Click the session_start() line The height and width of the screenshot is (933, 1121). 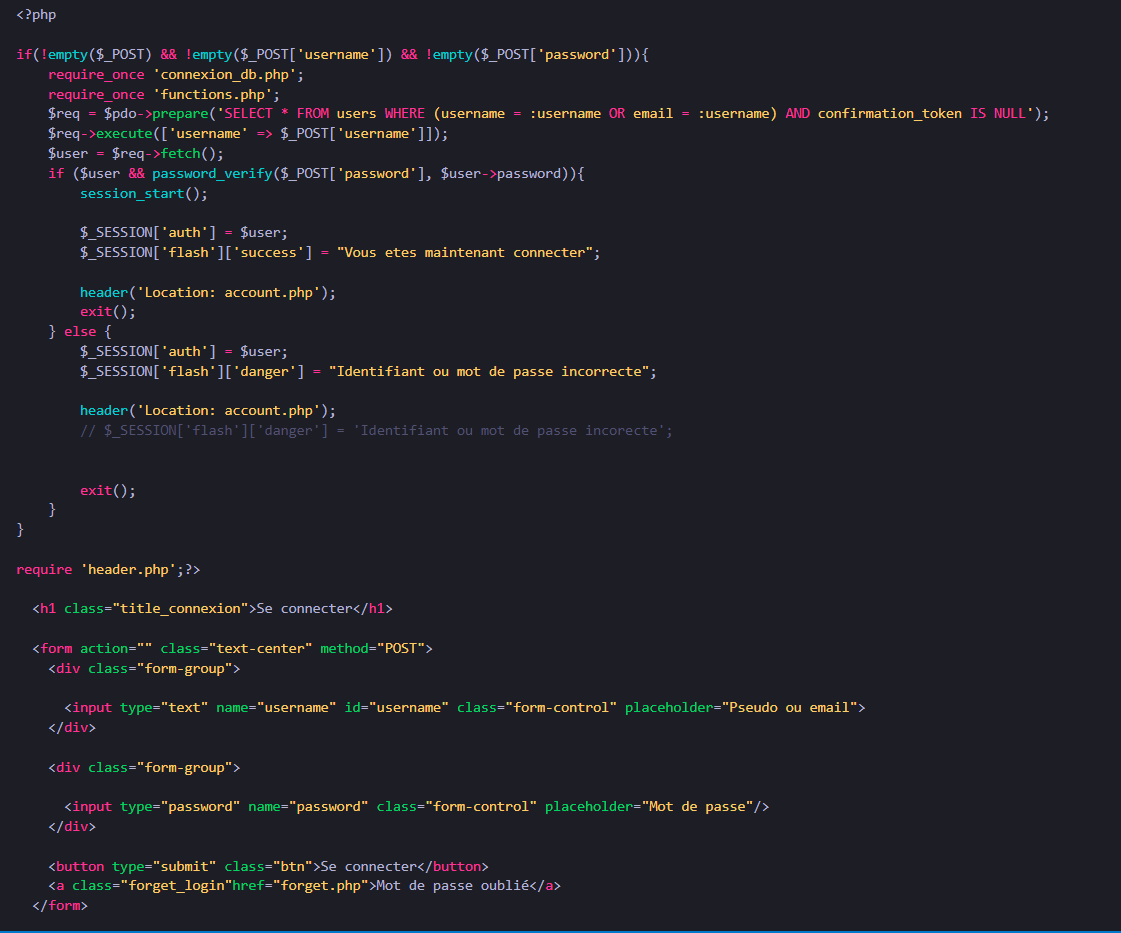[x=144, y=194]
